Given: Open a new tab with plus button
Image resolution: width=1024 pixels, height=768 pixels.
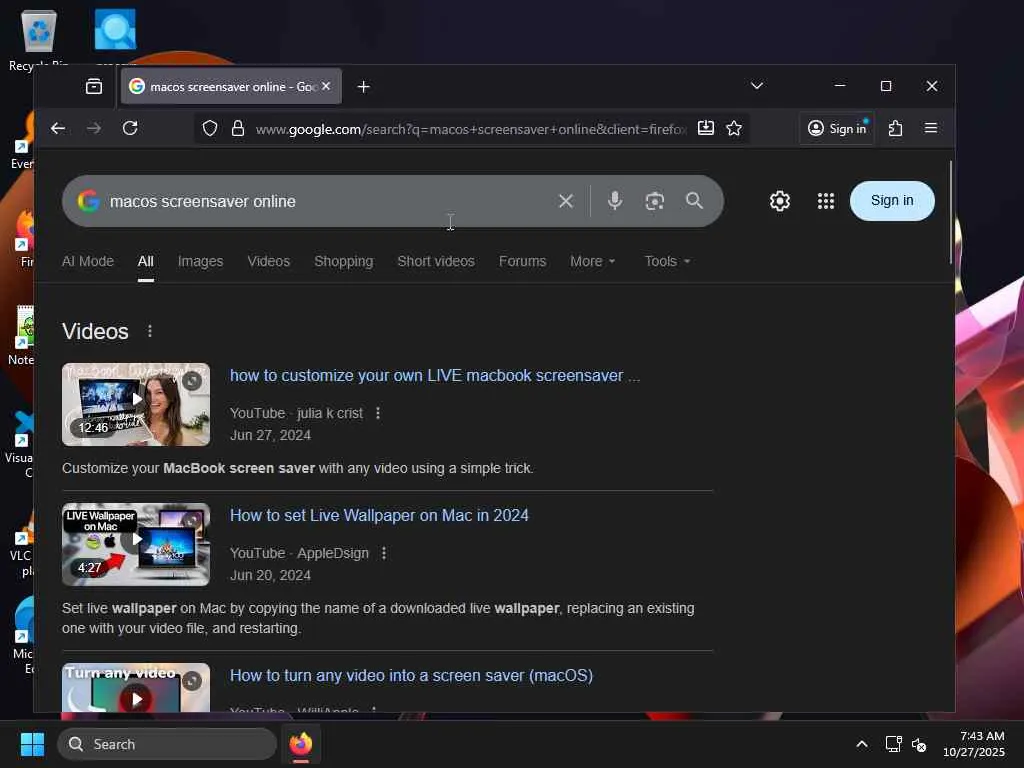Looking at the screenshot, I should point(364,86).
